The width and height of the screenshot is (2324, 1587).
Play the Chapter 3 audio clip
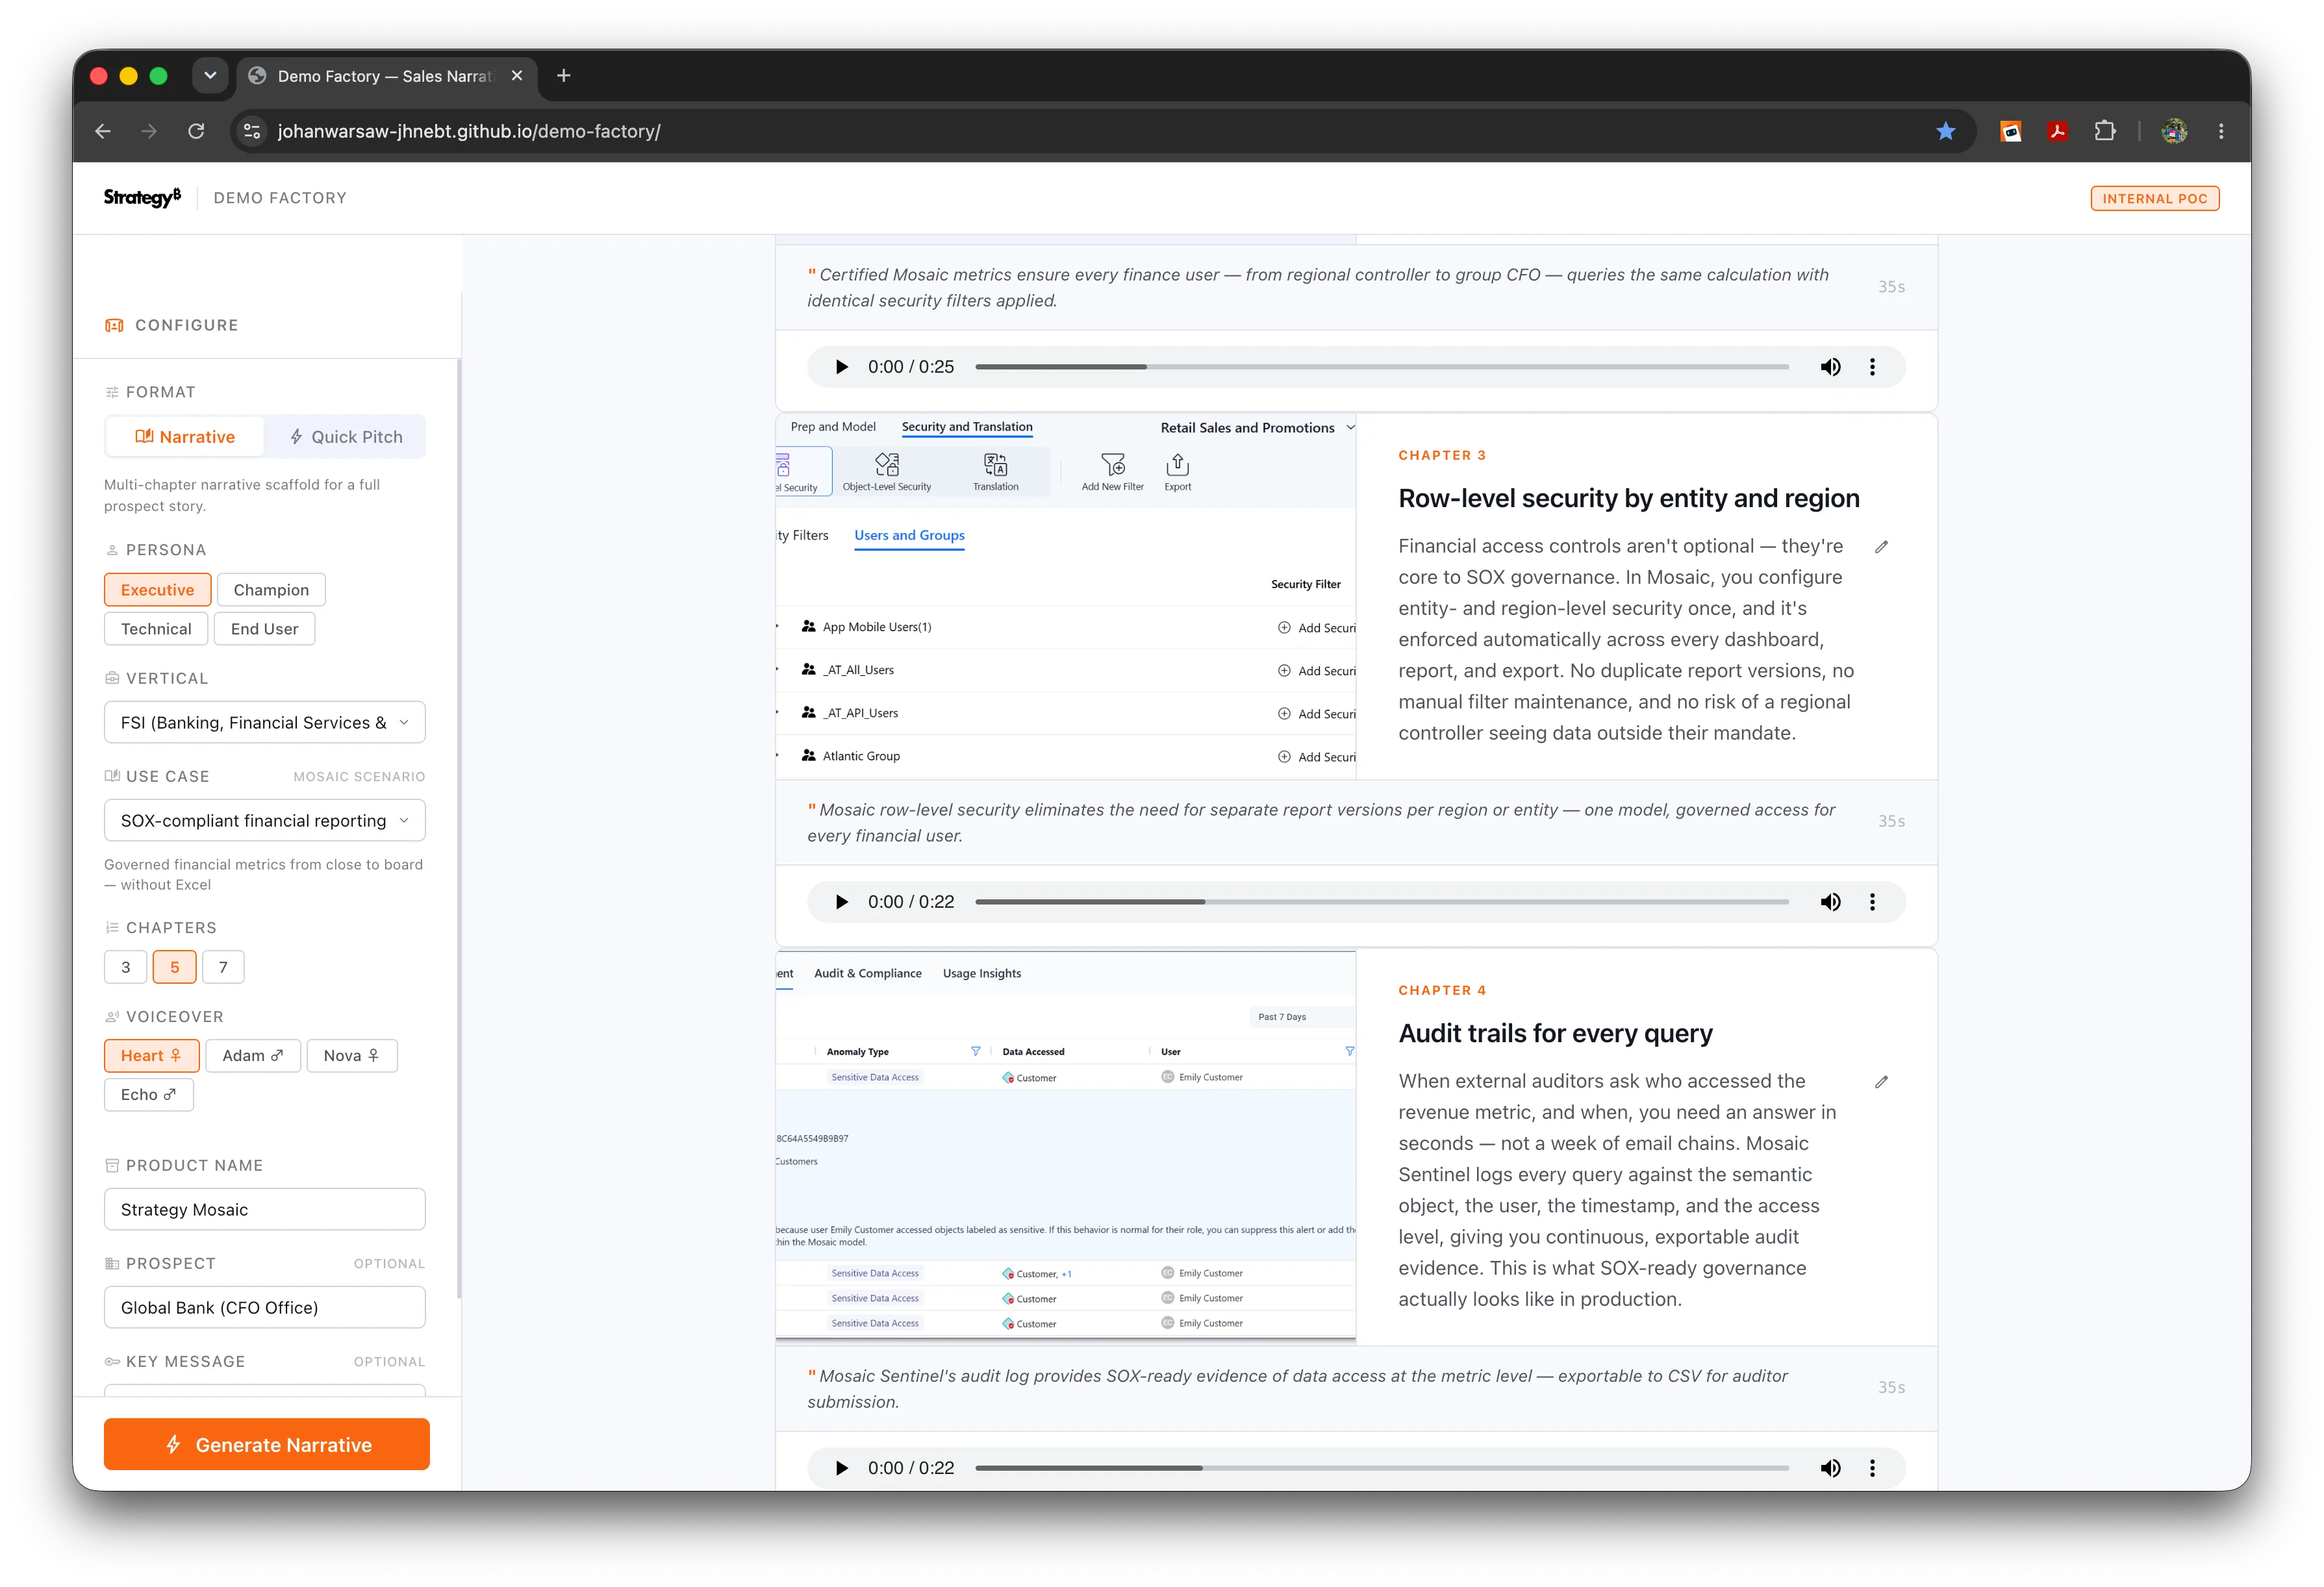841,902
